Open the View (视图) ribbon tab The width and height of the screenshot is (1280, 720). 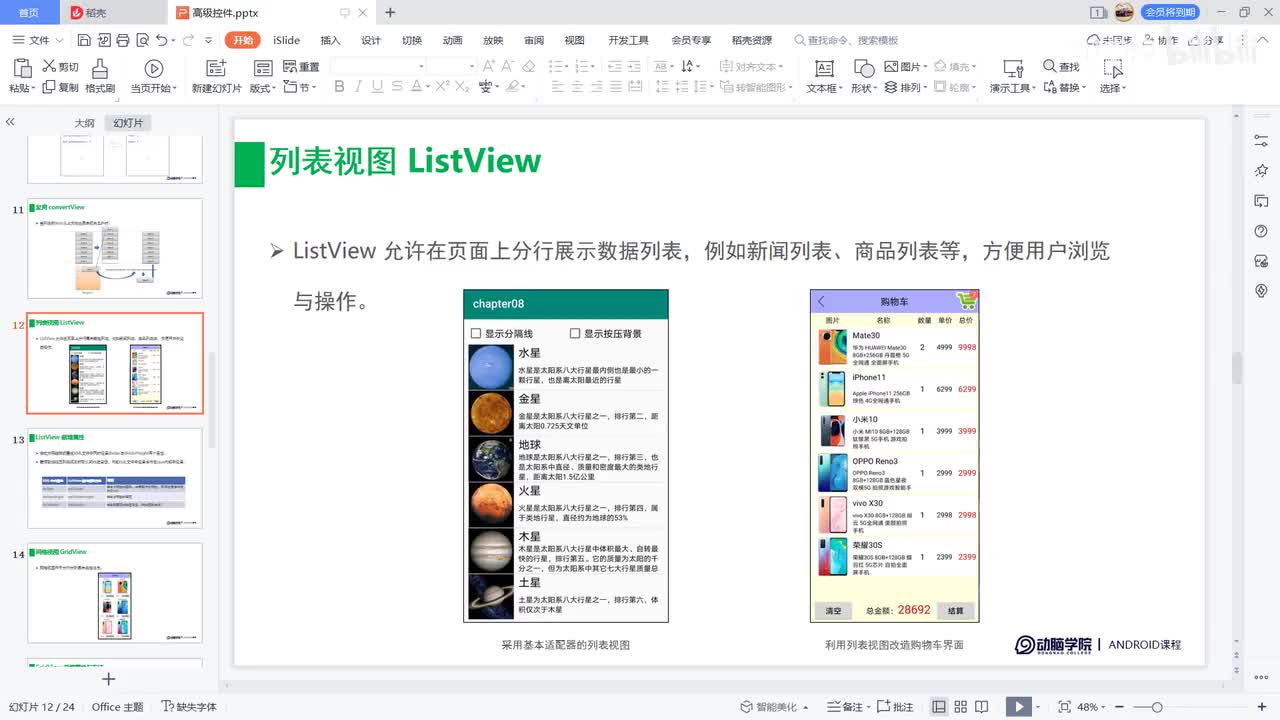[574, 40]
